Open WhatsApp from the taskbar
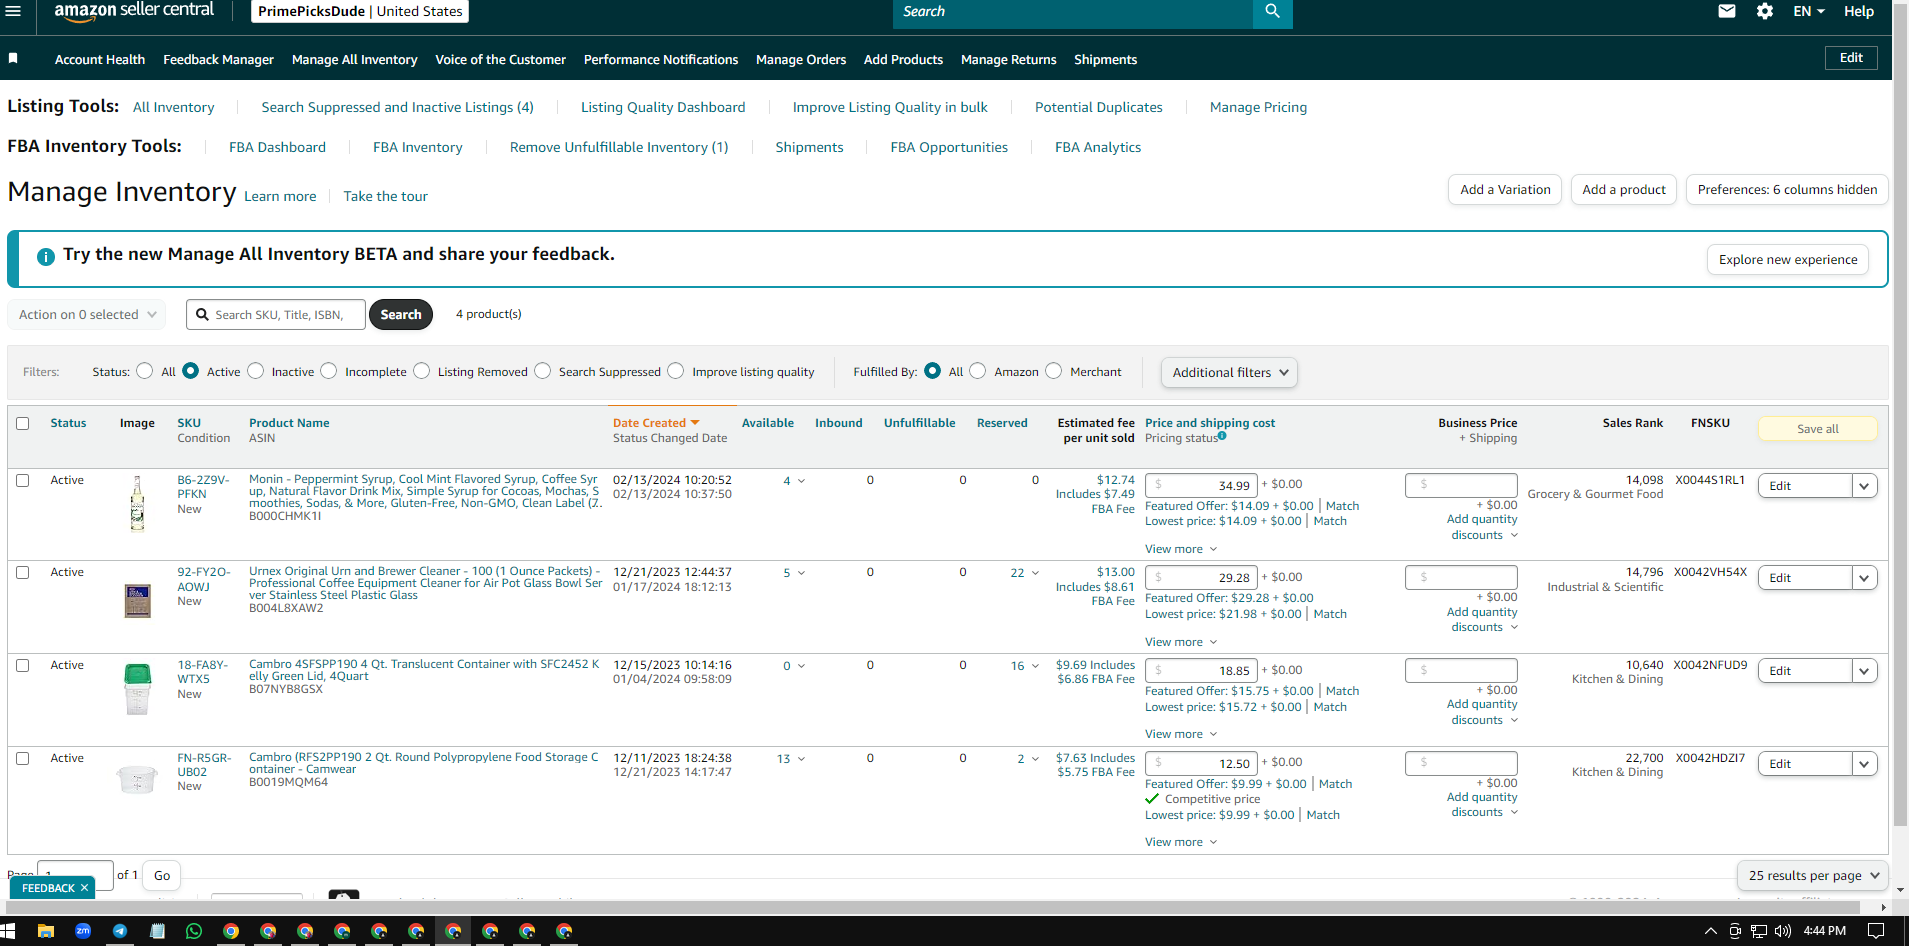The height and width of the screenshot is (946, 1909). [194, 931]
